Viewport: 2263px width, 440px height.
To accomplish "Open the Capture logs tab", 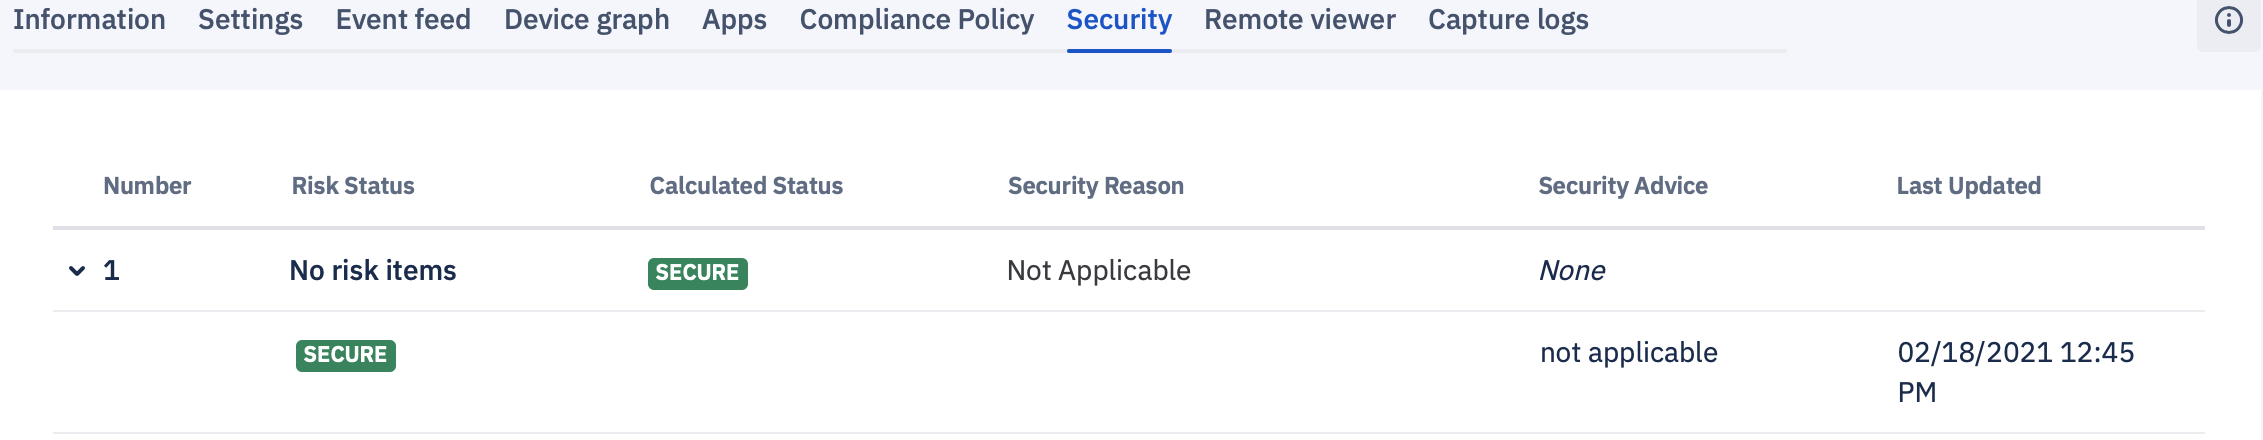I will [1508, 20].
